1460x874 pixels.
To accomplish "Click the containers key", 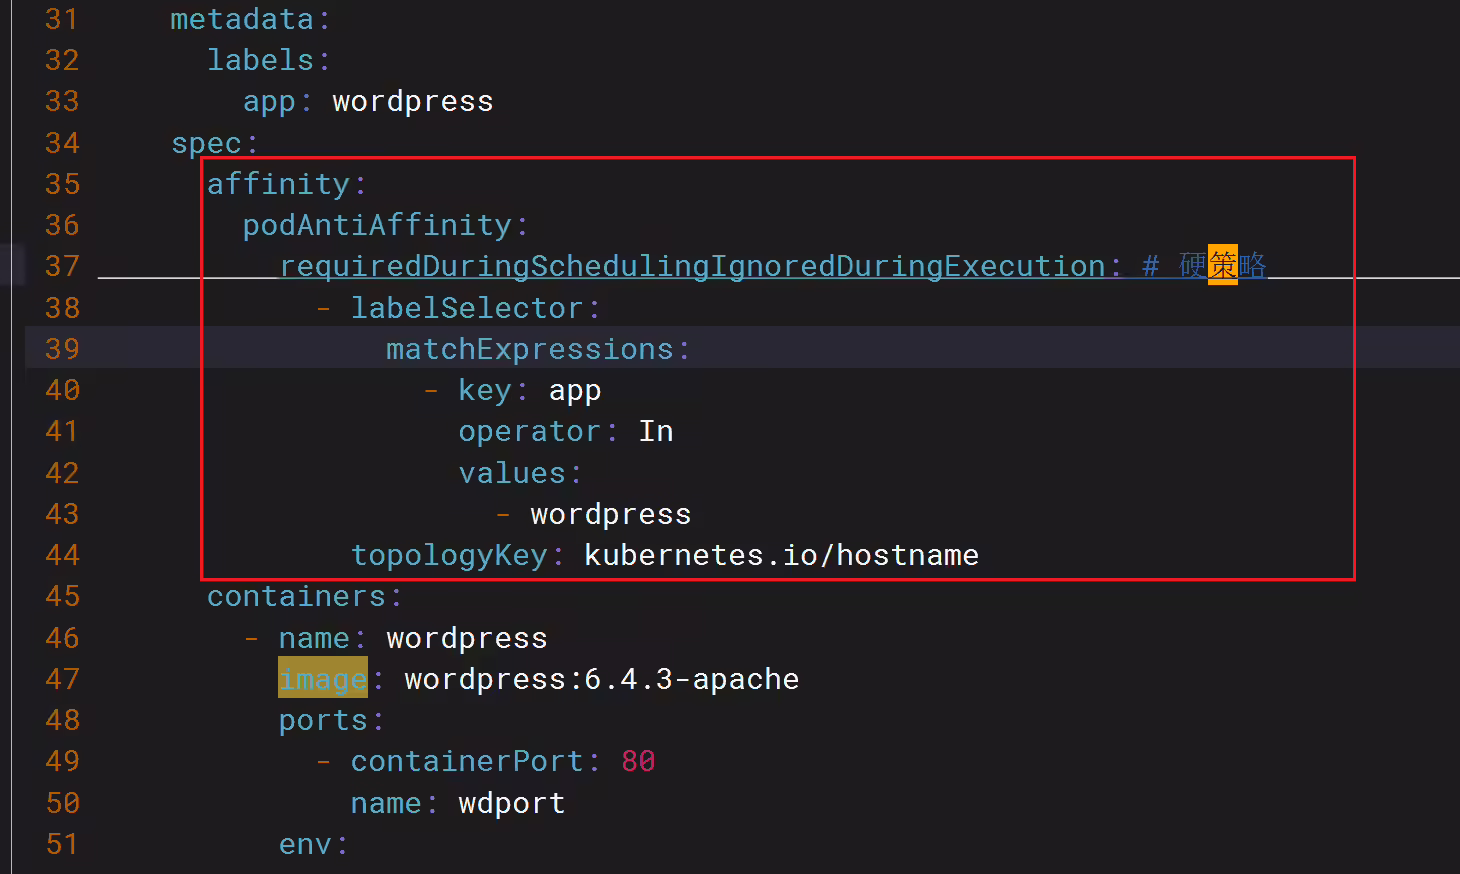I will point(296,596).
